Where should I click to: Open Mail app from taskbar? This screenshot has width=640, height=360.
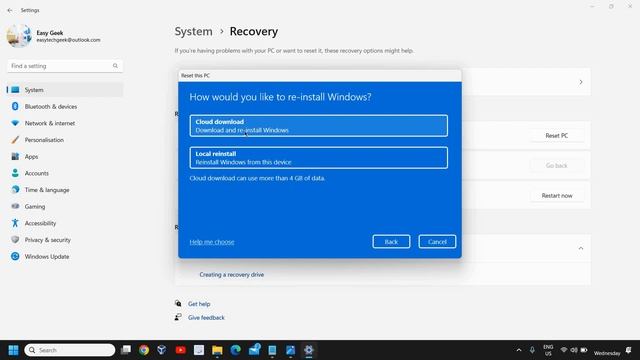(x=254, y=350)
